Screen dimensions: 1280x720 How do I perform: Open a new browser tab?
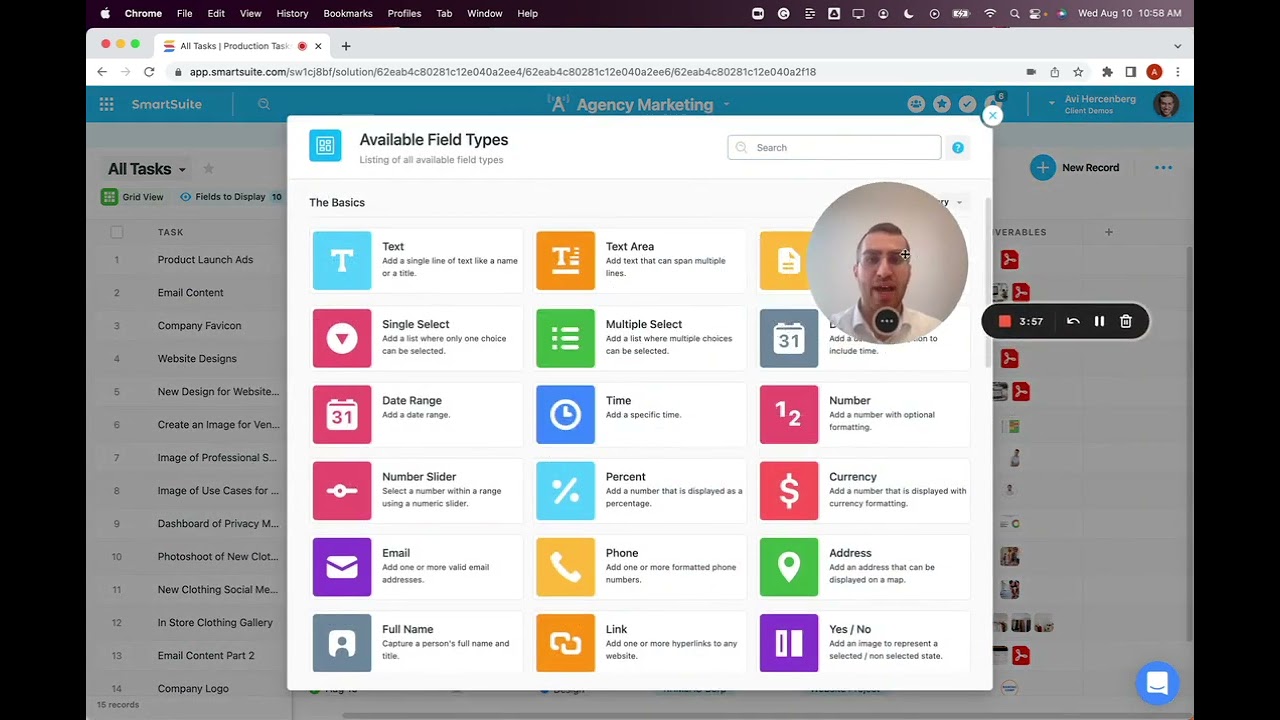(346, 46)
